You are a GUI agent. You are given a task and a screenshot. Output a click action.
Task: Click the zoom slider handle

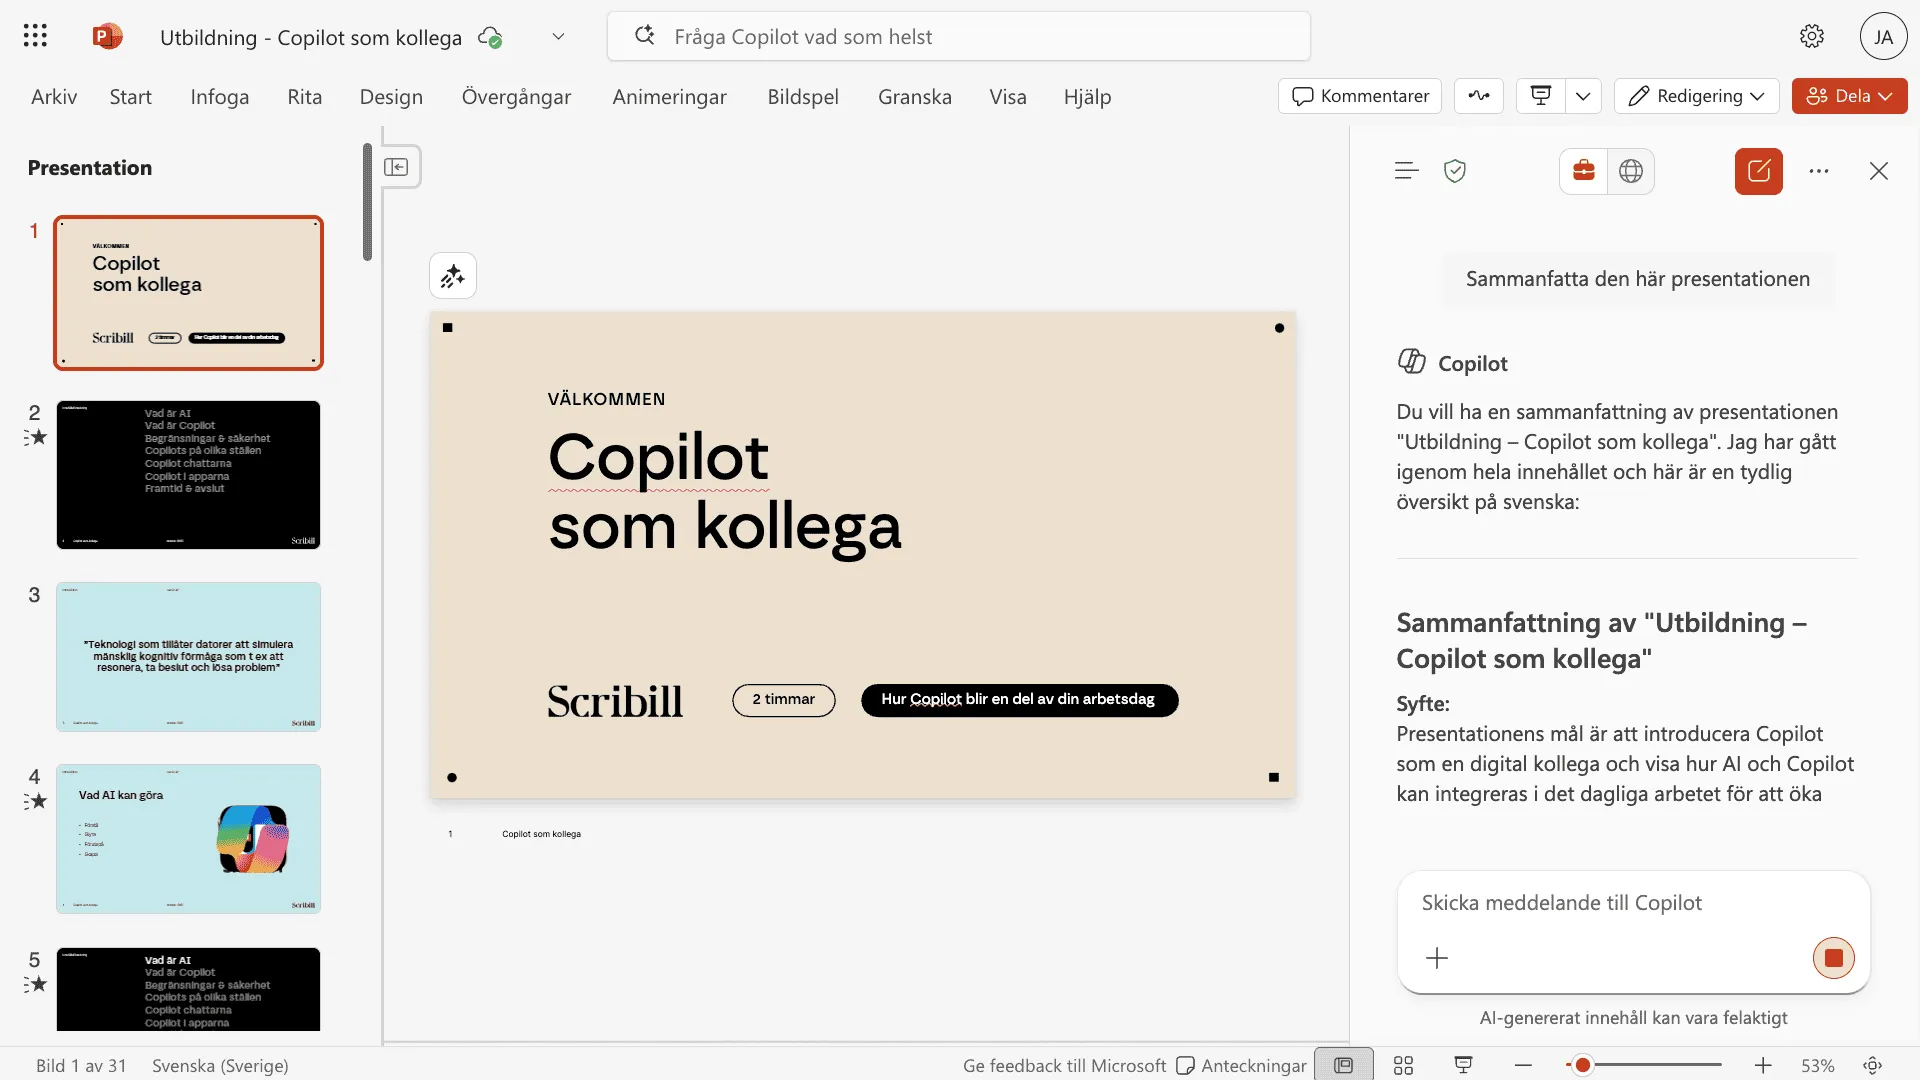click(x=1582, y=1065)
